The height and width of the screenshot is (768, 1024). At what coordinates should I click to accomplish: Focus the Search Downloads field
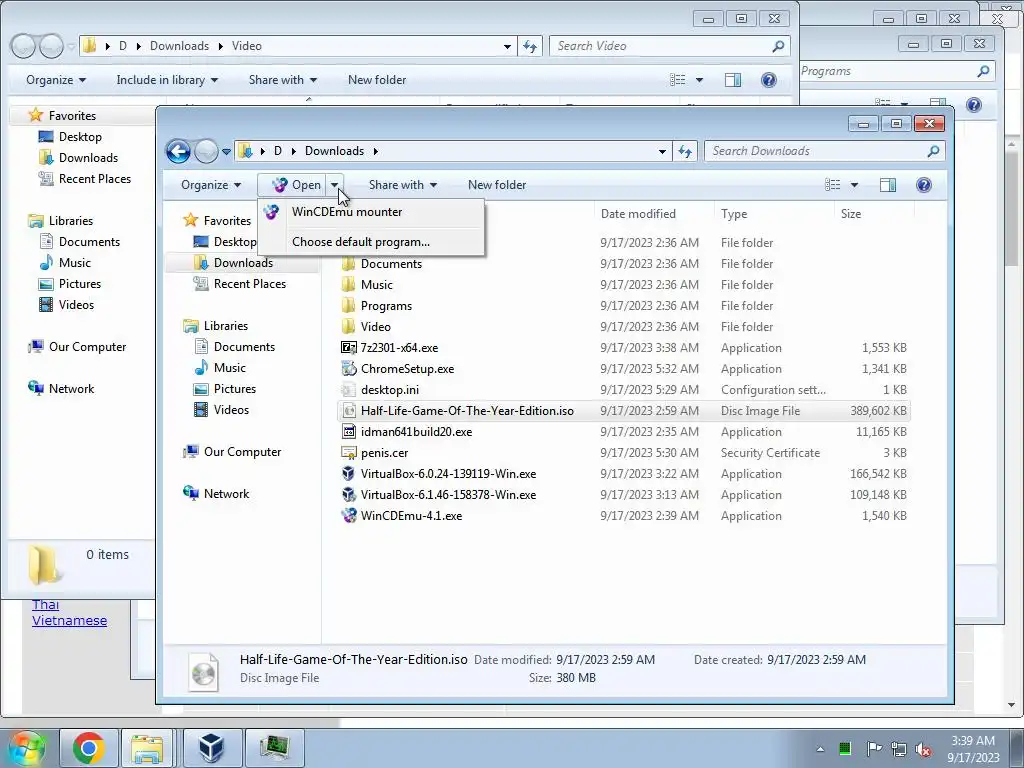824,151
